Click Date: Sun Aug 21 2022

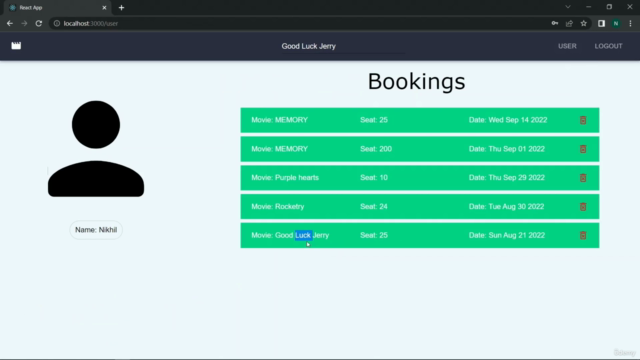[507, 235]
